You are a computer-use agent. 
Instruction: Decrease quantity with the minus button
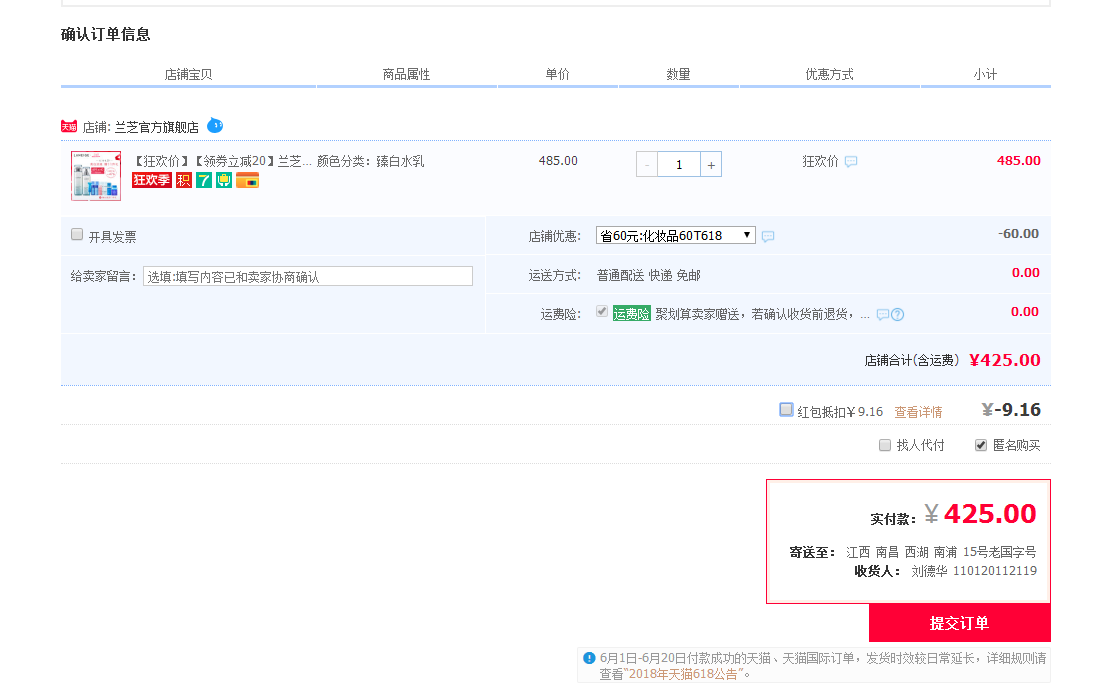pos(647,164)
